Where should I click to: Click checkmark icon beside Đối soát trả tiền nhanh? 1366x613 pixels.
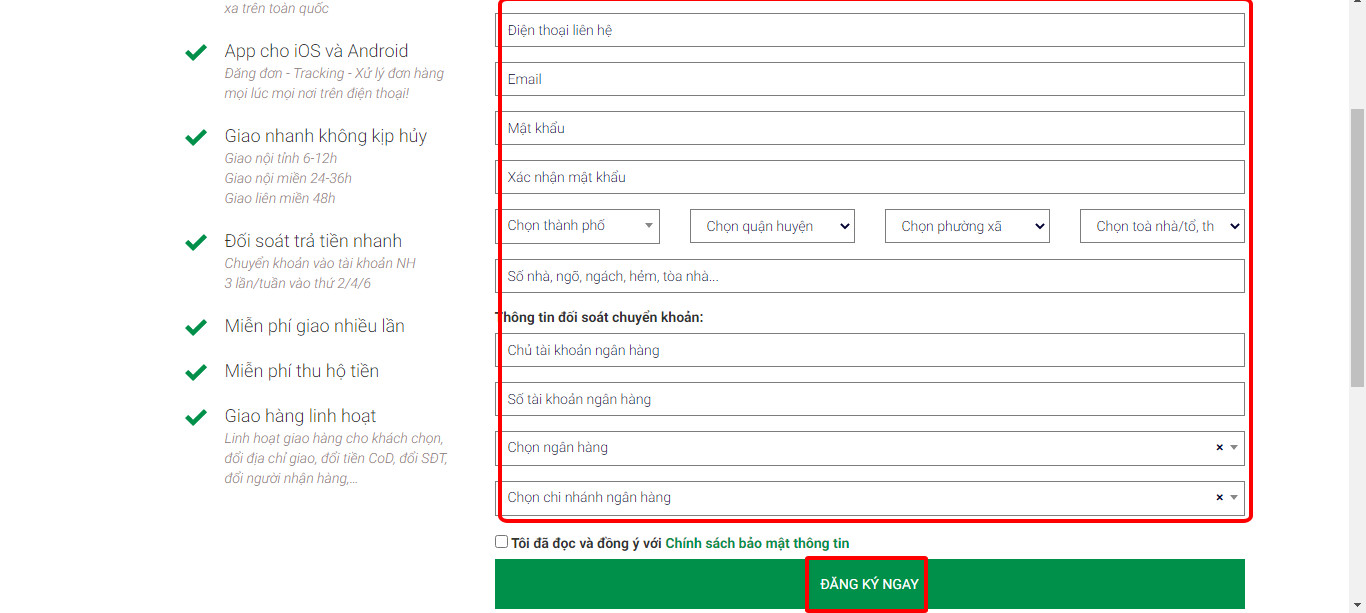point(196,243)
